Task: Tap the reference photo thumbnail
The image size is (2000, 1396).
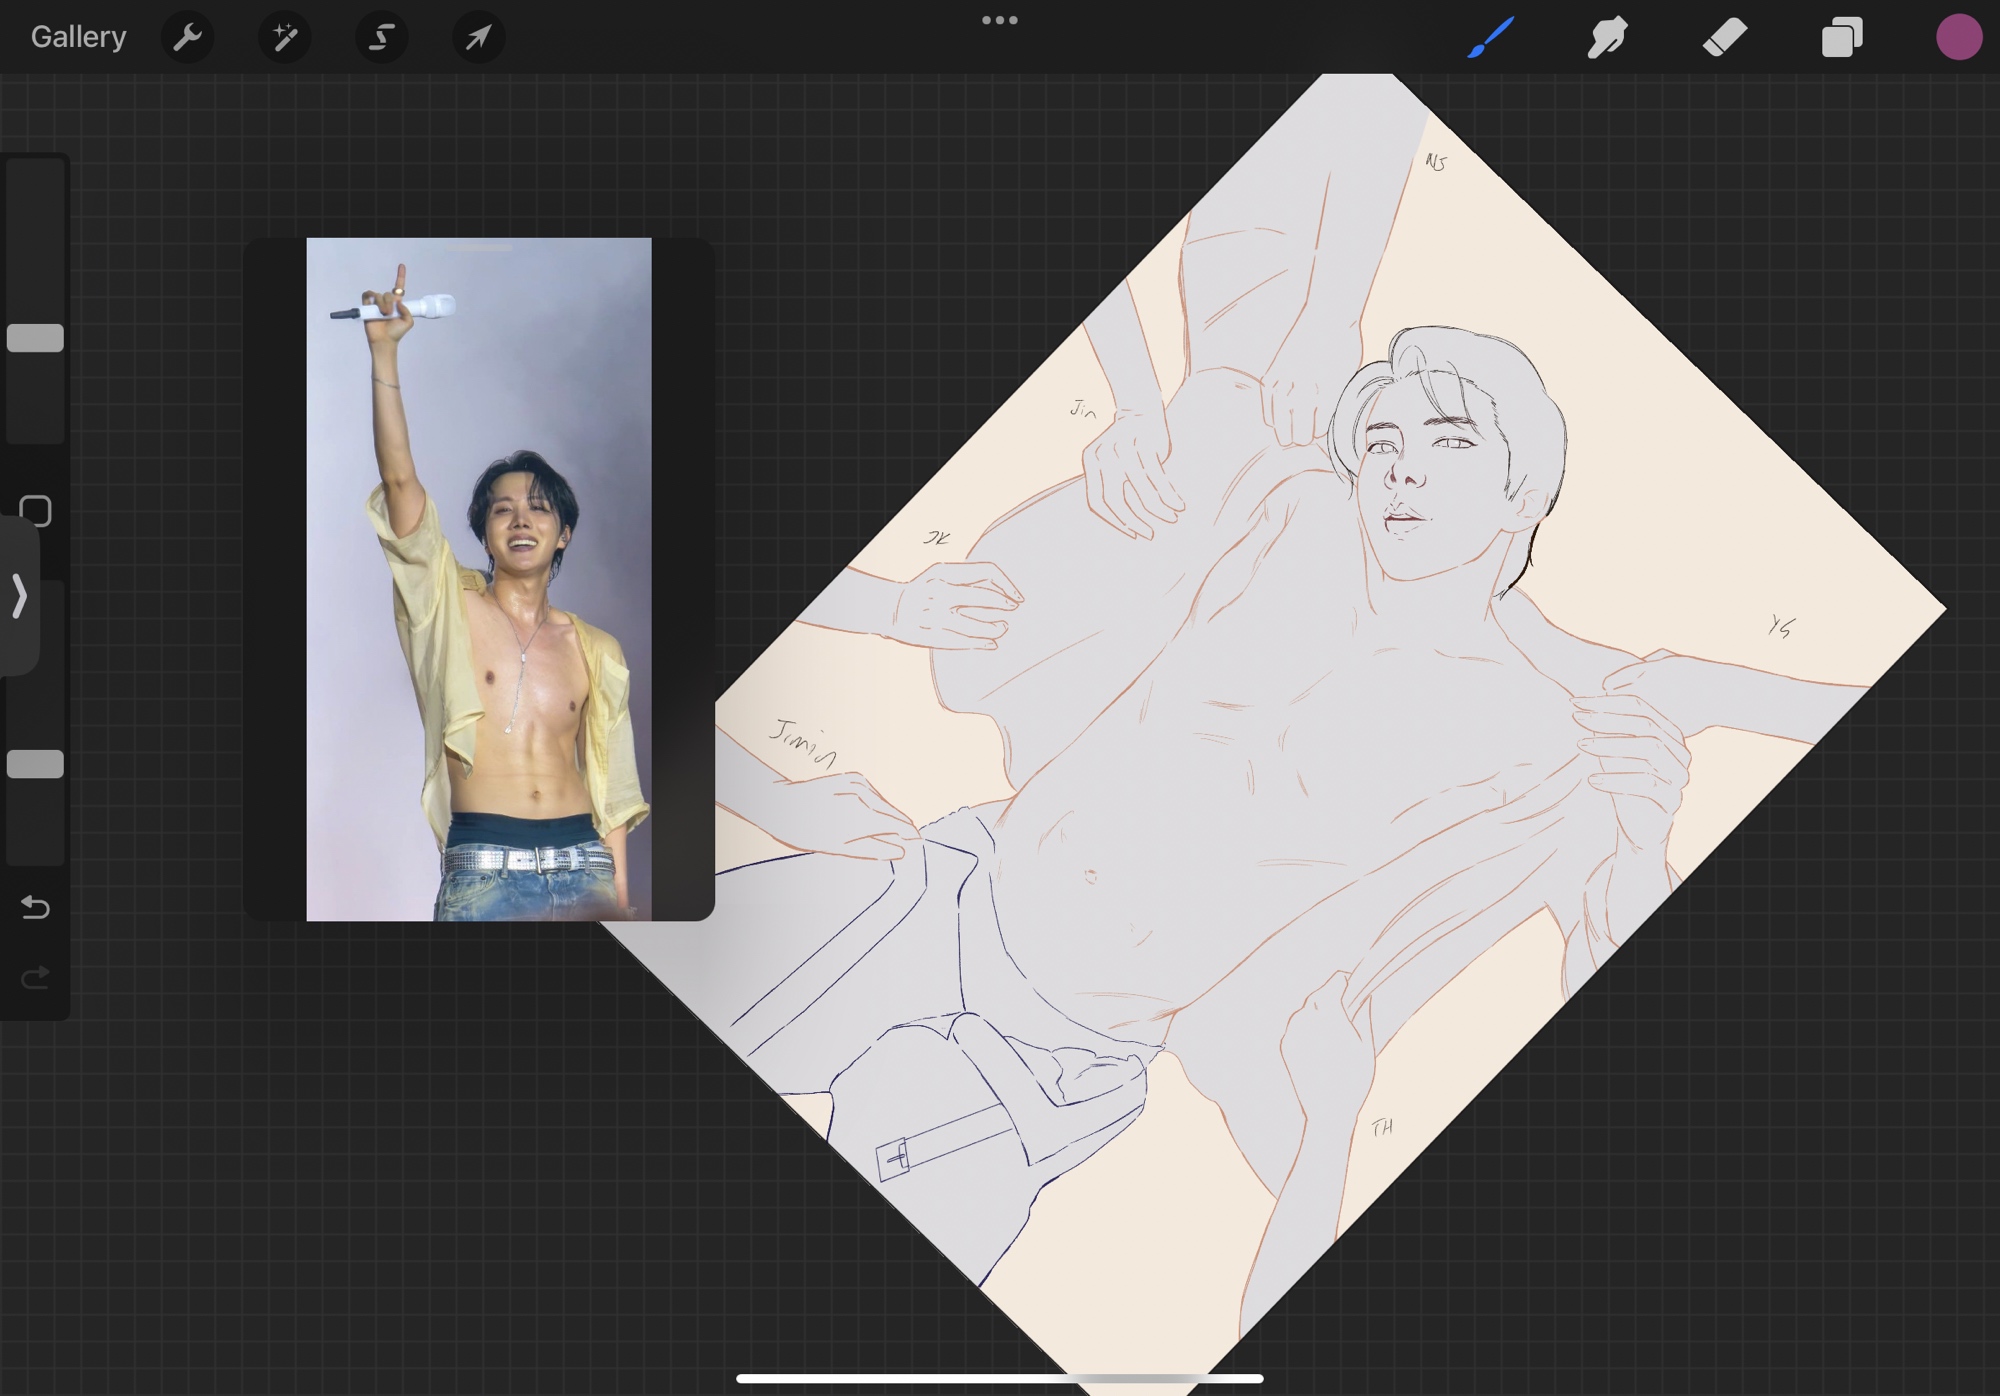Action: (x=478, y=579)
